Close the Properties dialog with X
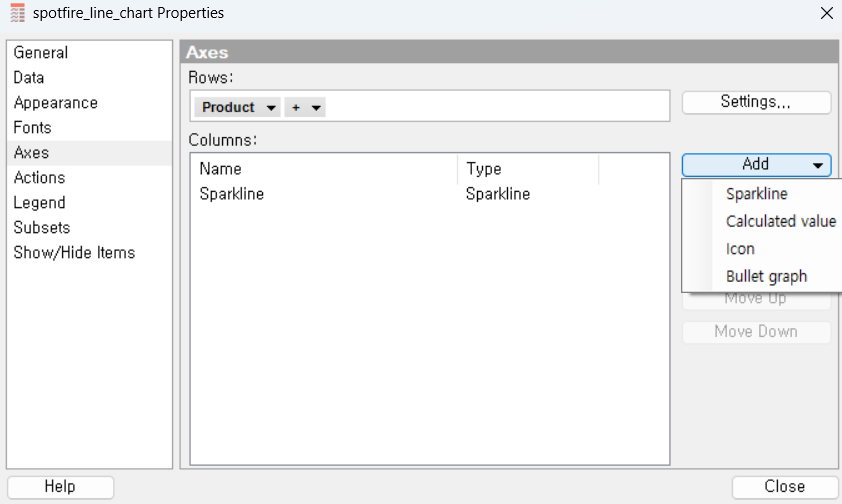Viewport: 842px width, 504px height. [x=826, y=13]
